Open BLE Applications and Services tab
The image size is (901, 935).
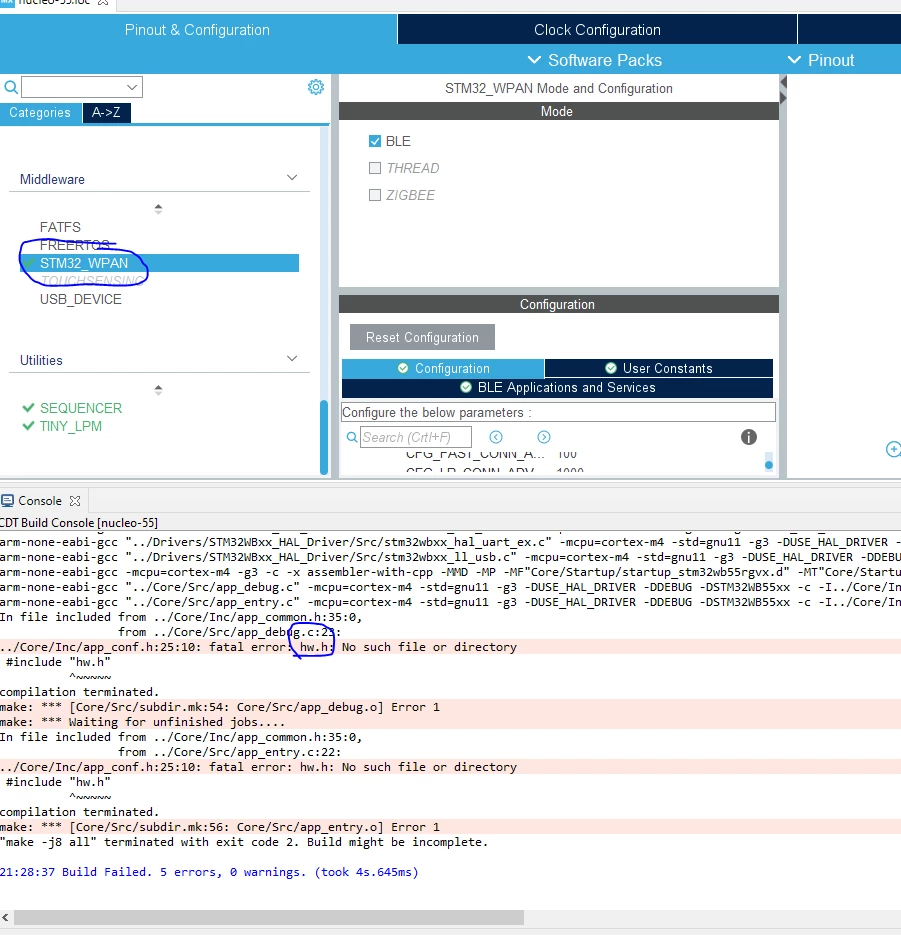558,388
